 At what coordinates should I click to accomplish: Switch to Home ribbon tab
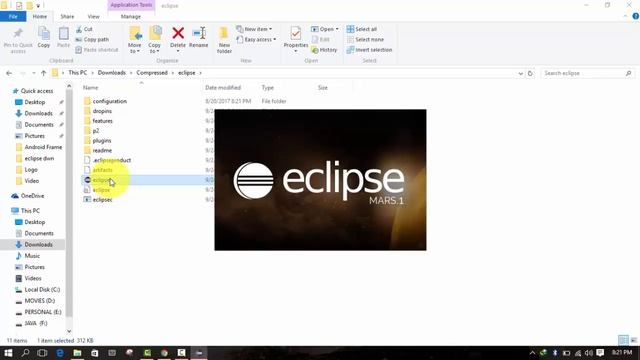pos(40,16)
